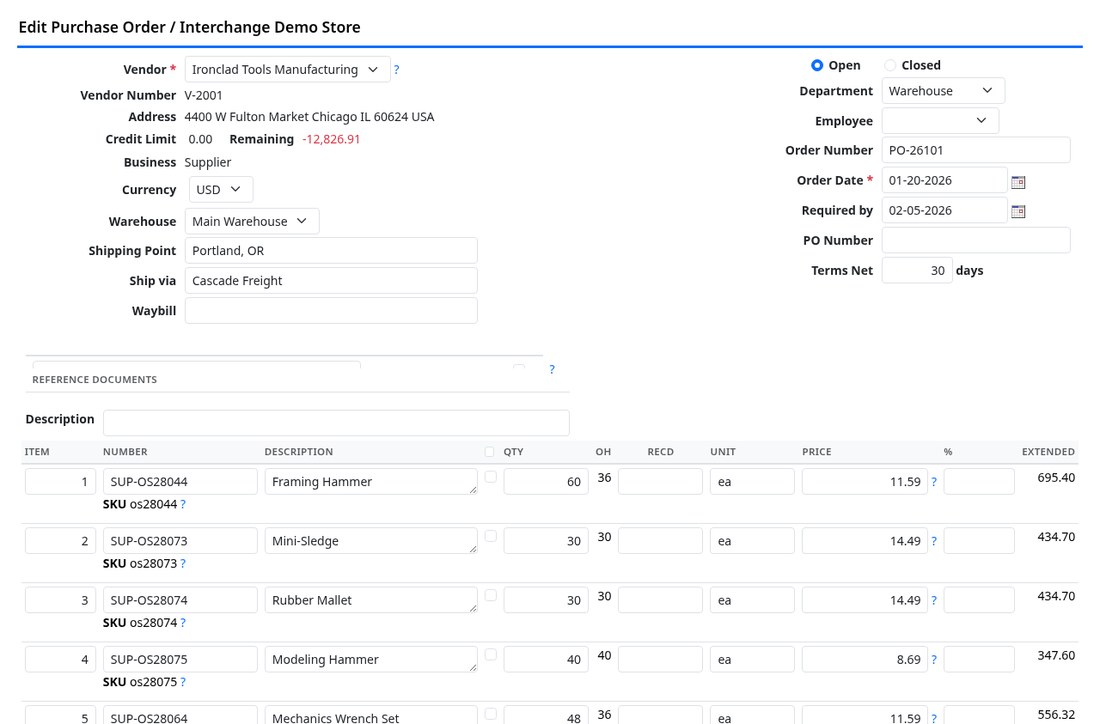Viewport: 1100px width, 724px height.
Task: Click the QTY field for Framing Hammer
Action: [x=546, y=482]
